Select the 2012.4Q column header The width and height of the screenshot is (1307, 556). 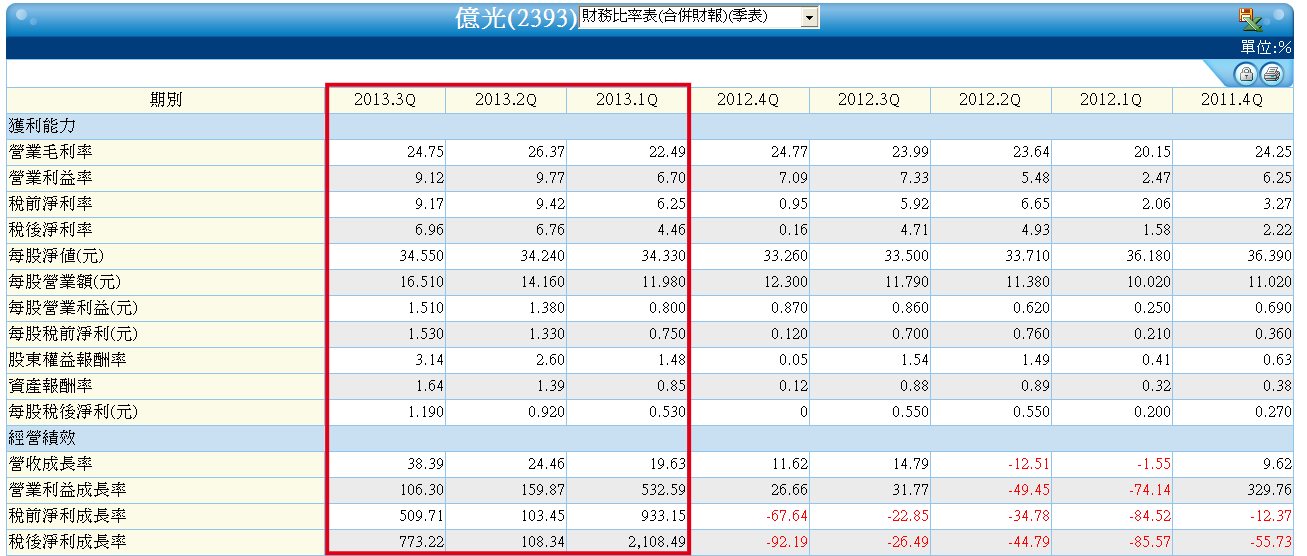(x=748, y=100)
